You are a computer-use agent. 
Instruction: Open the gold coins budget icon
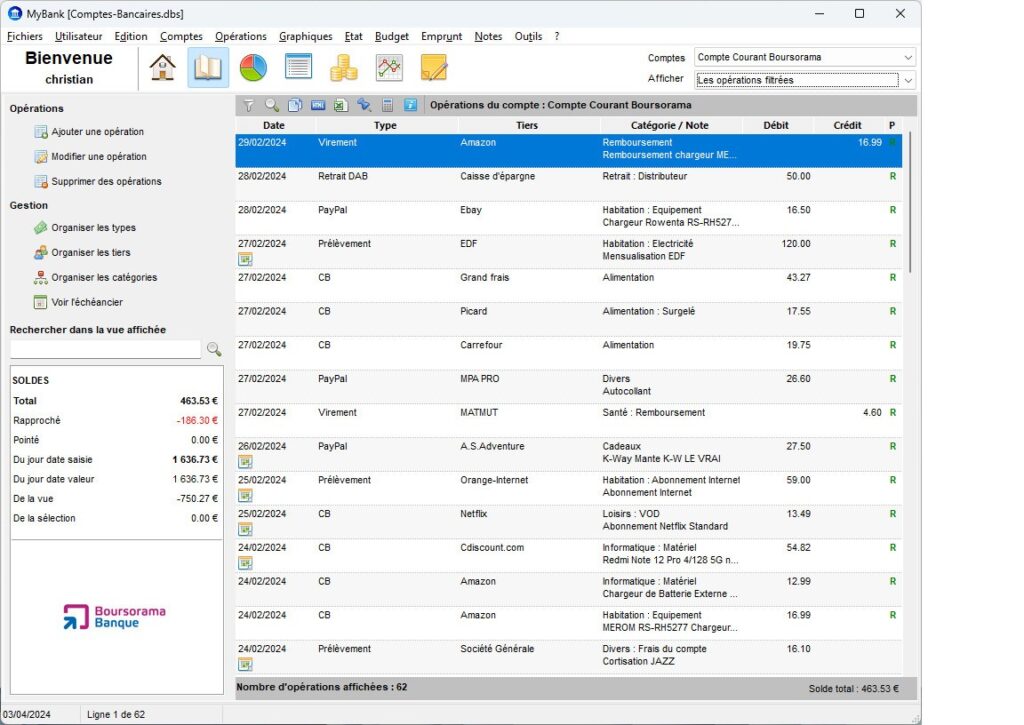click(344, 67)
